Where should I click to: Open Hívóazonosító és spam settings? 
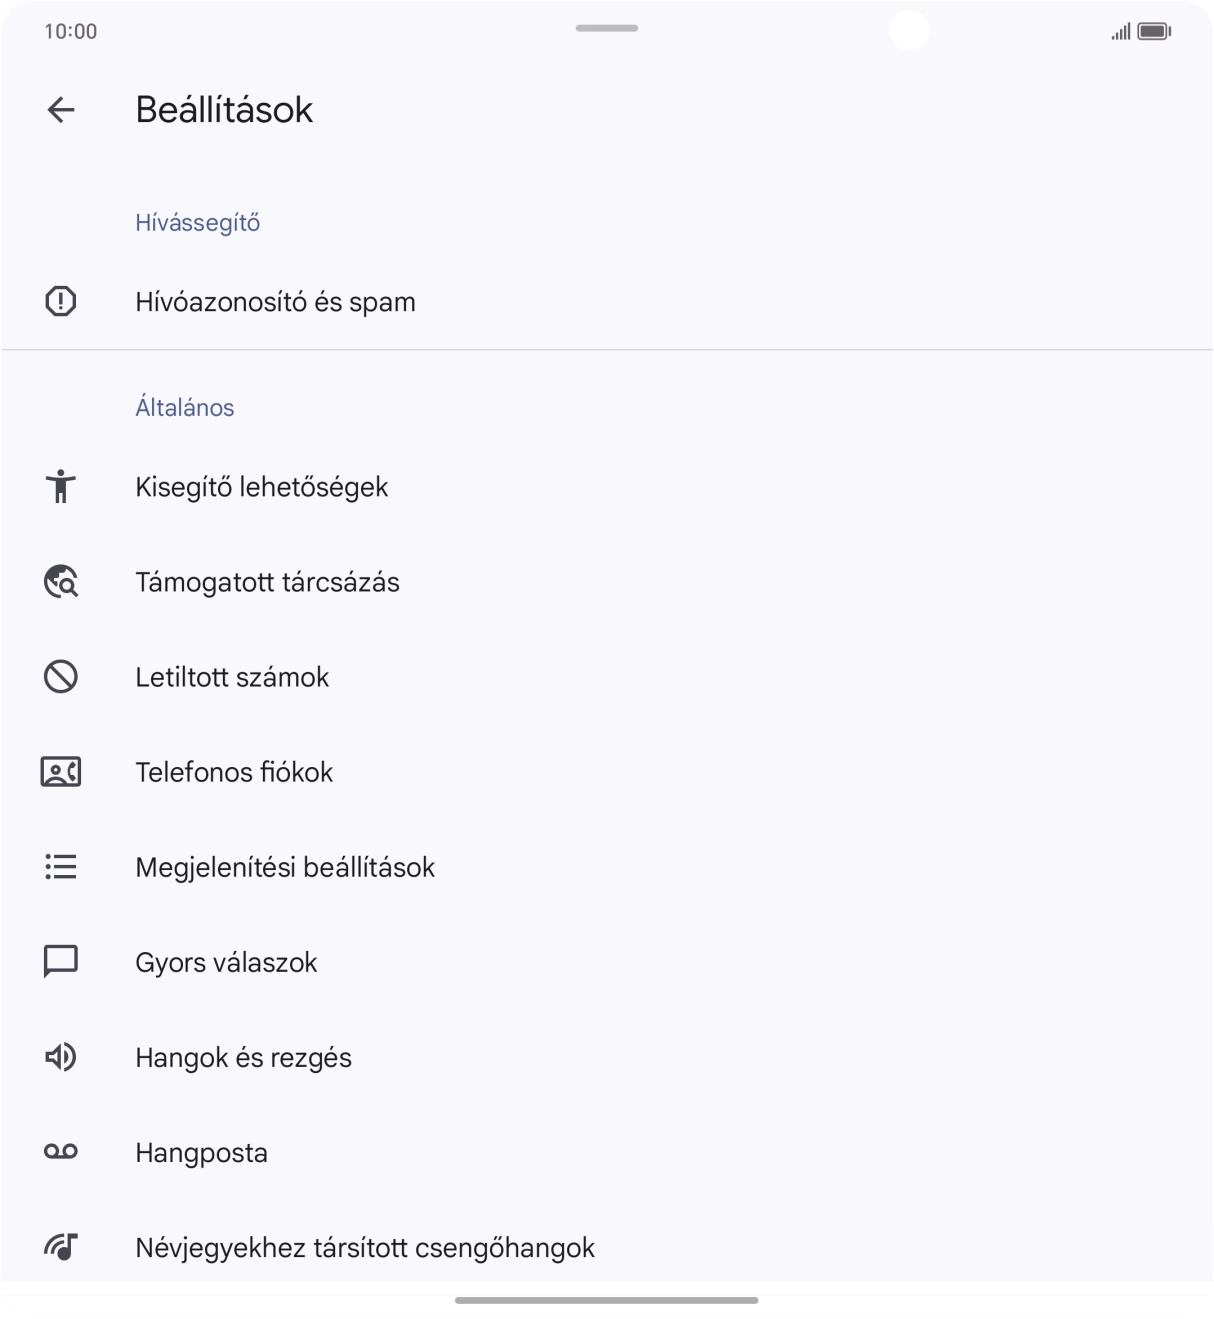276,301
